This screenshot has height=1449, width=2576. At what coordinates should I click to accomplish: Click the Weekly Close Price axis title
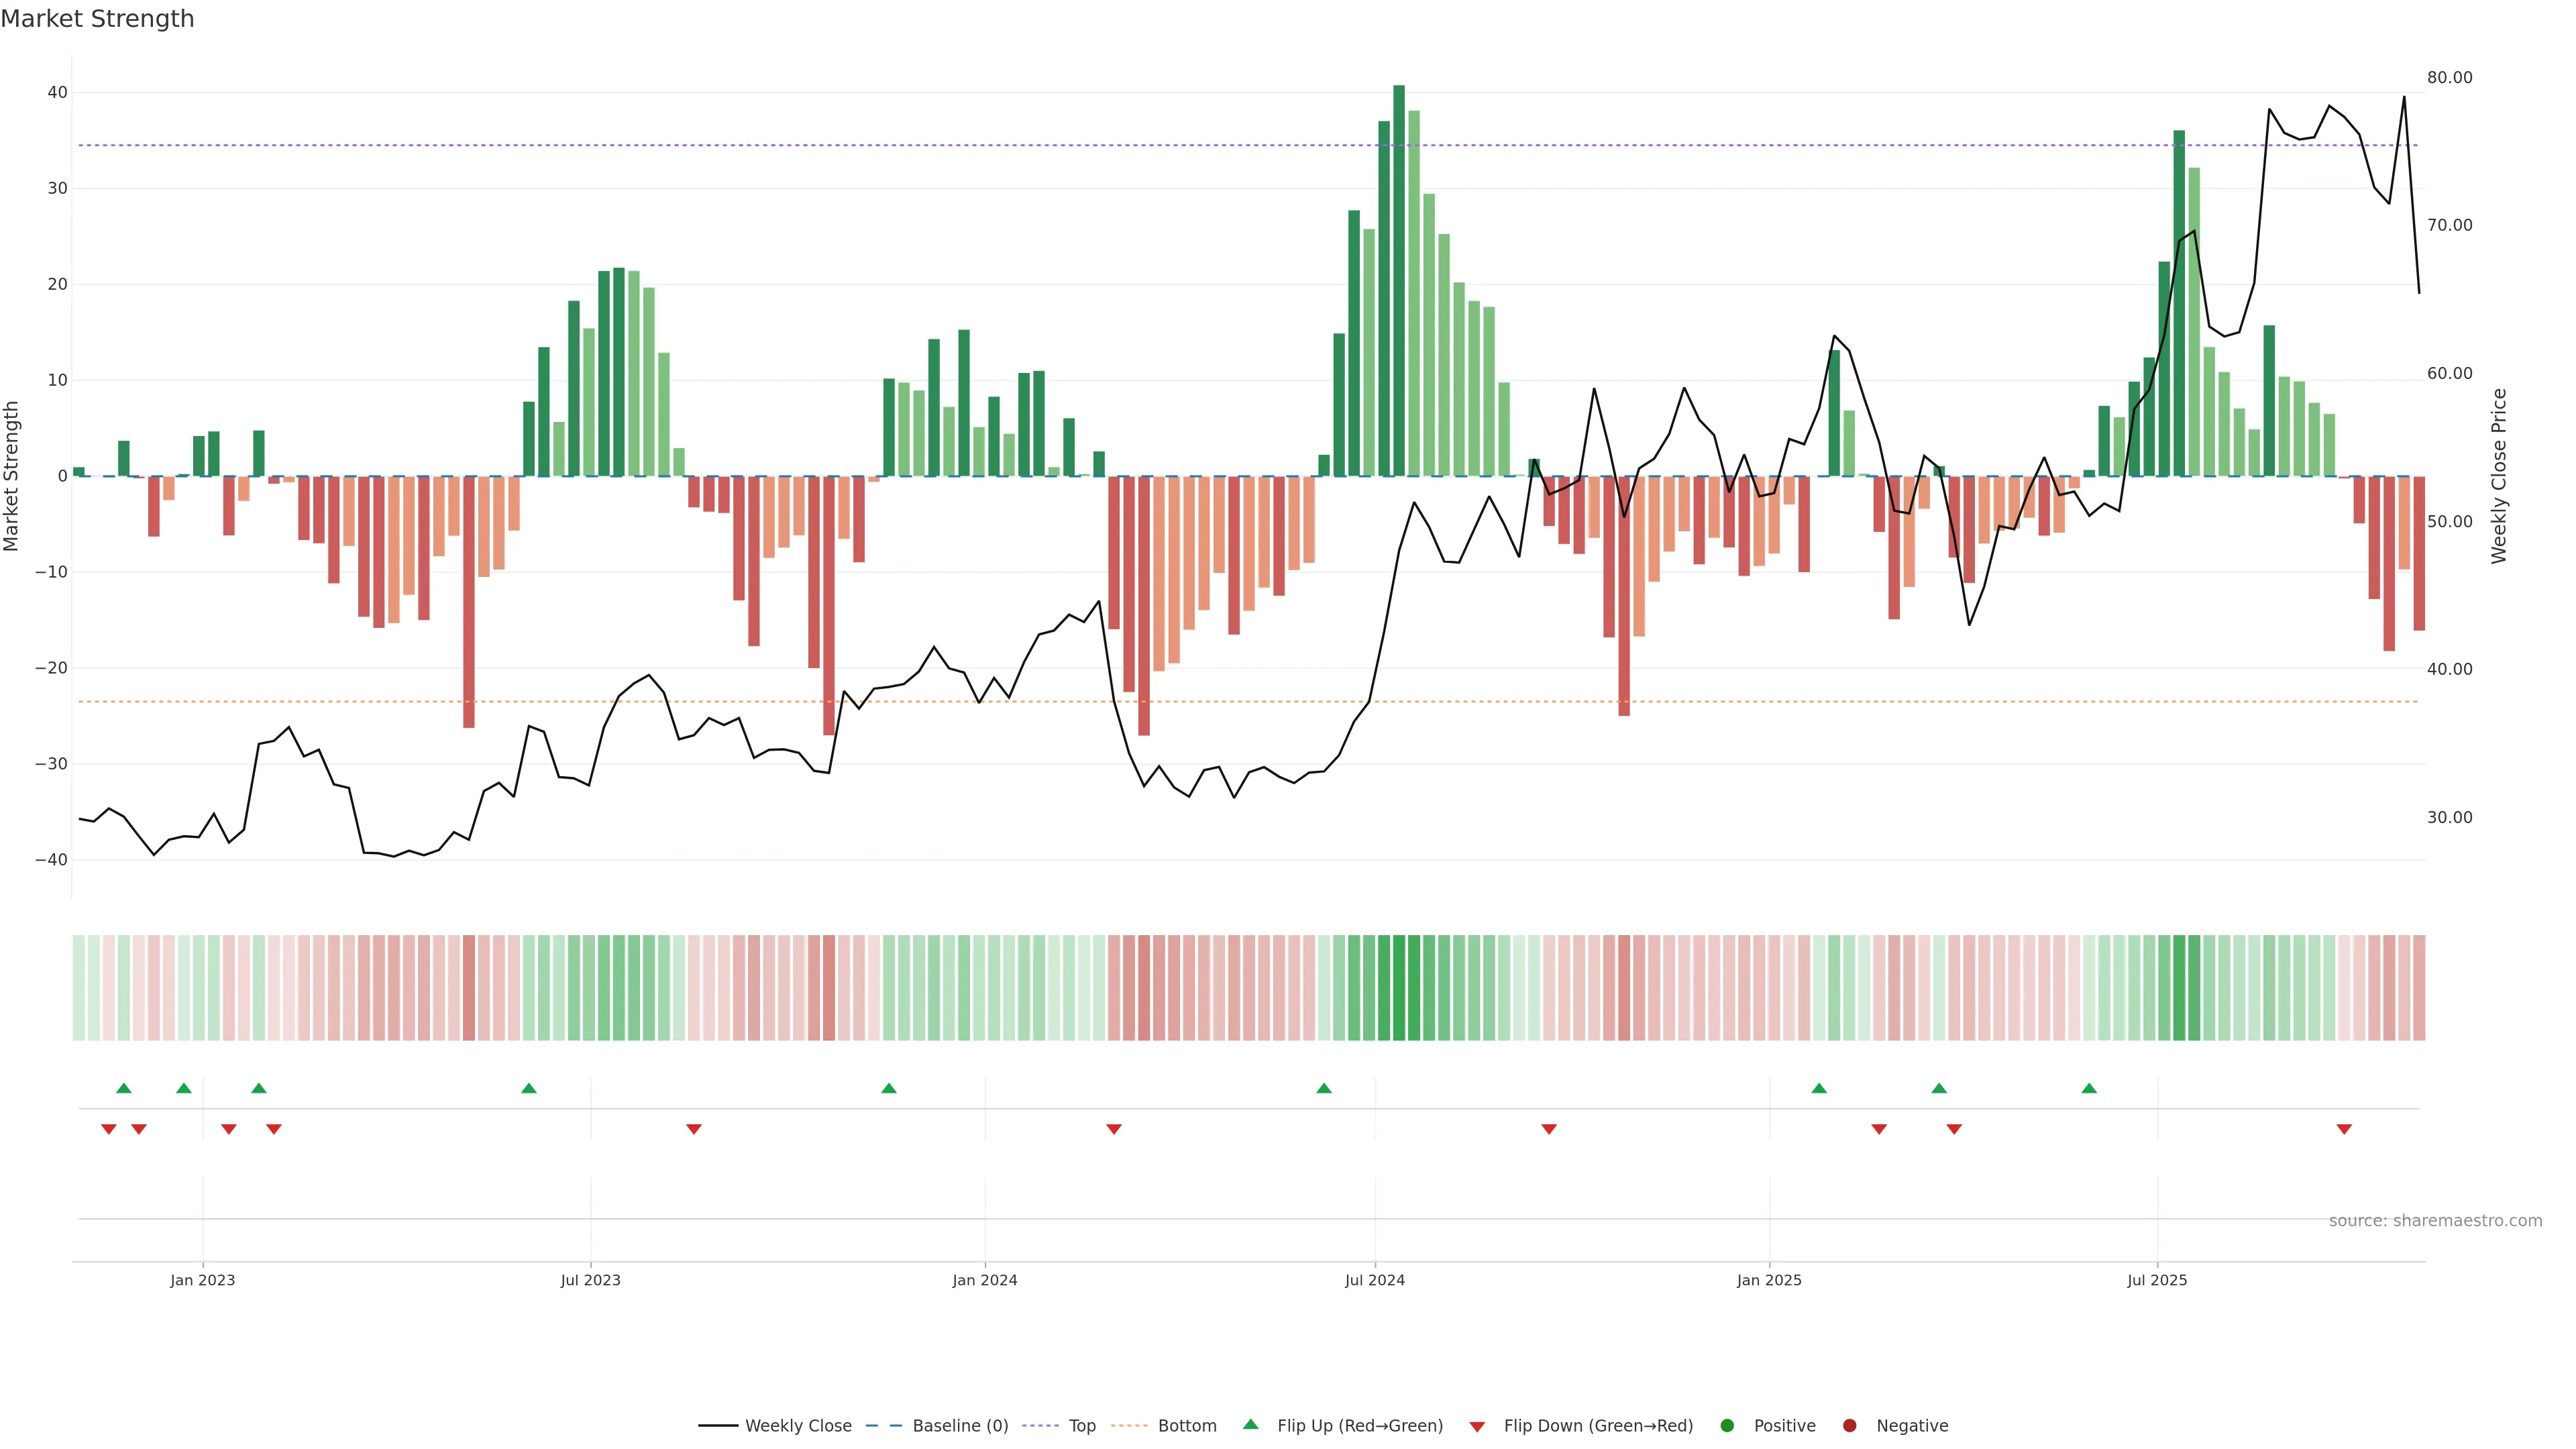click(x=2499, y=476)
